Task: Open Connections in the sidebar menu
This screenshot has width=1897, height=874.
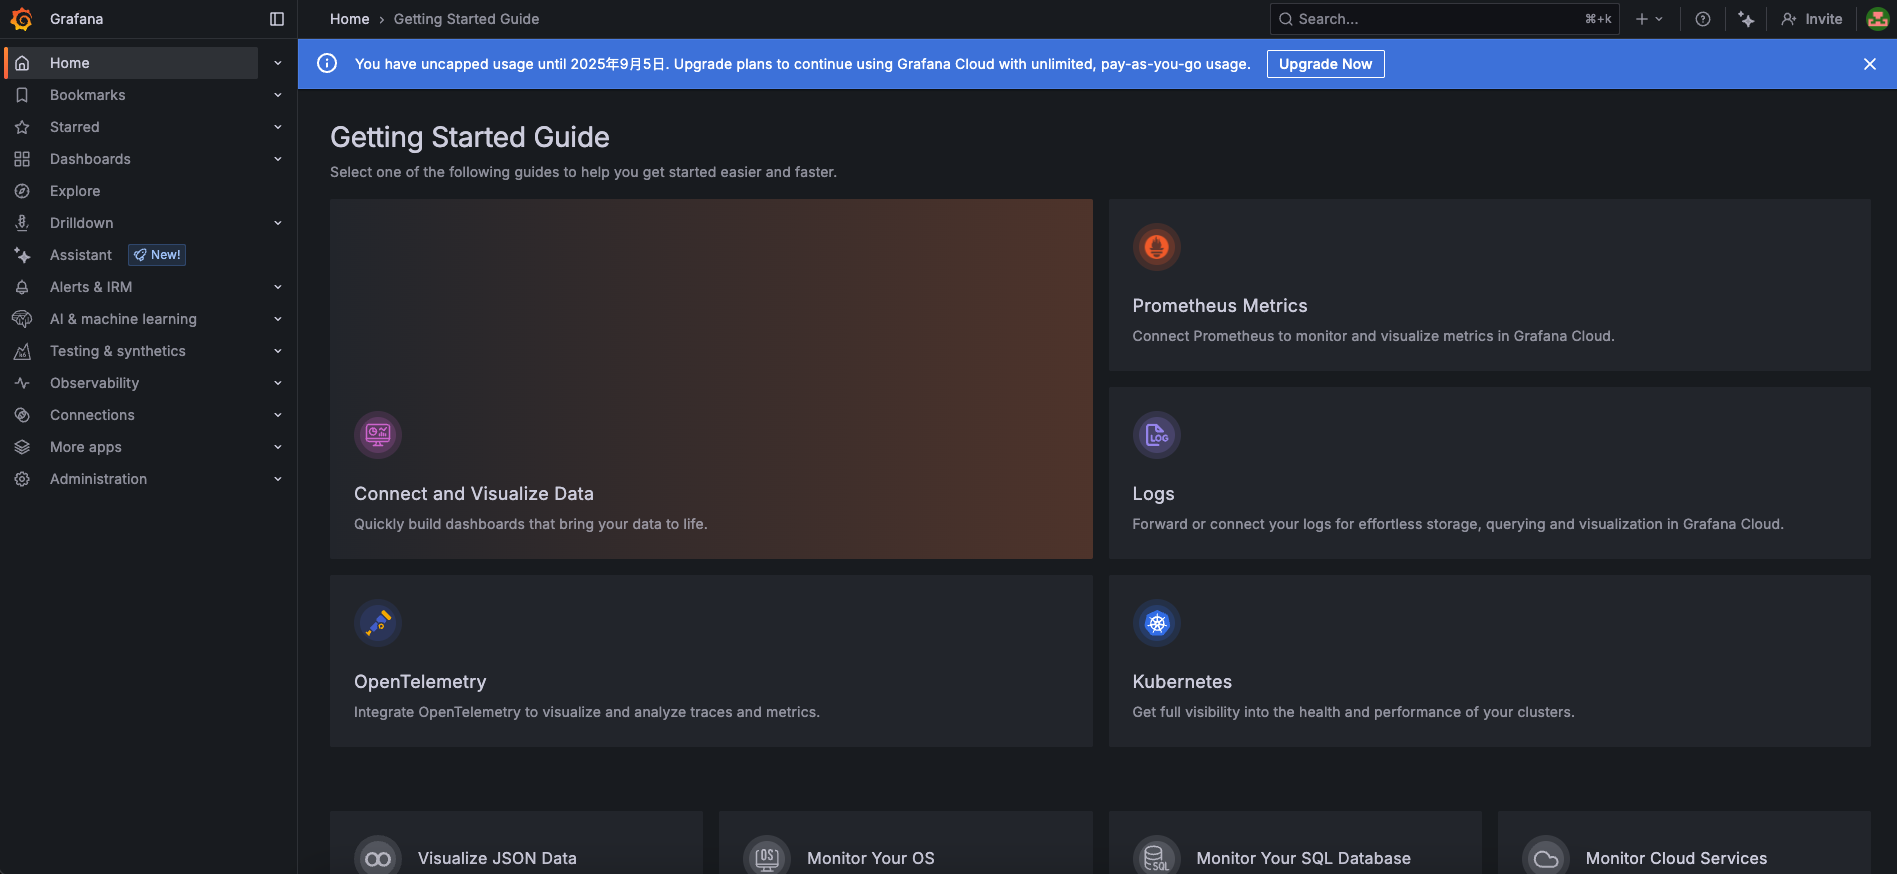Action: (x=92, y=415)
